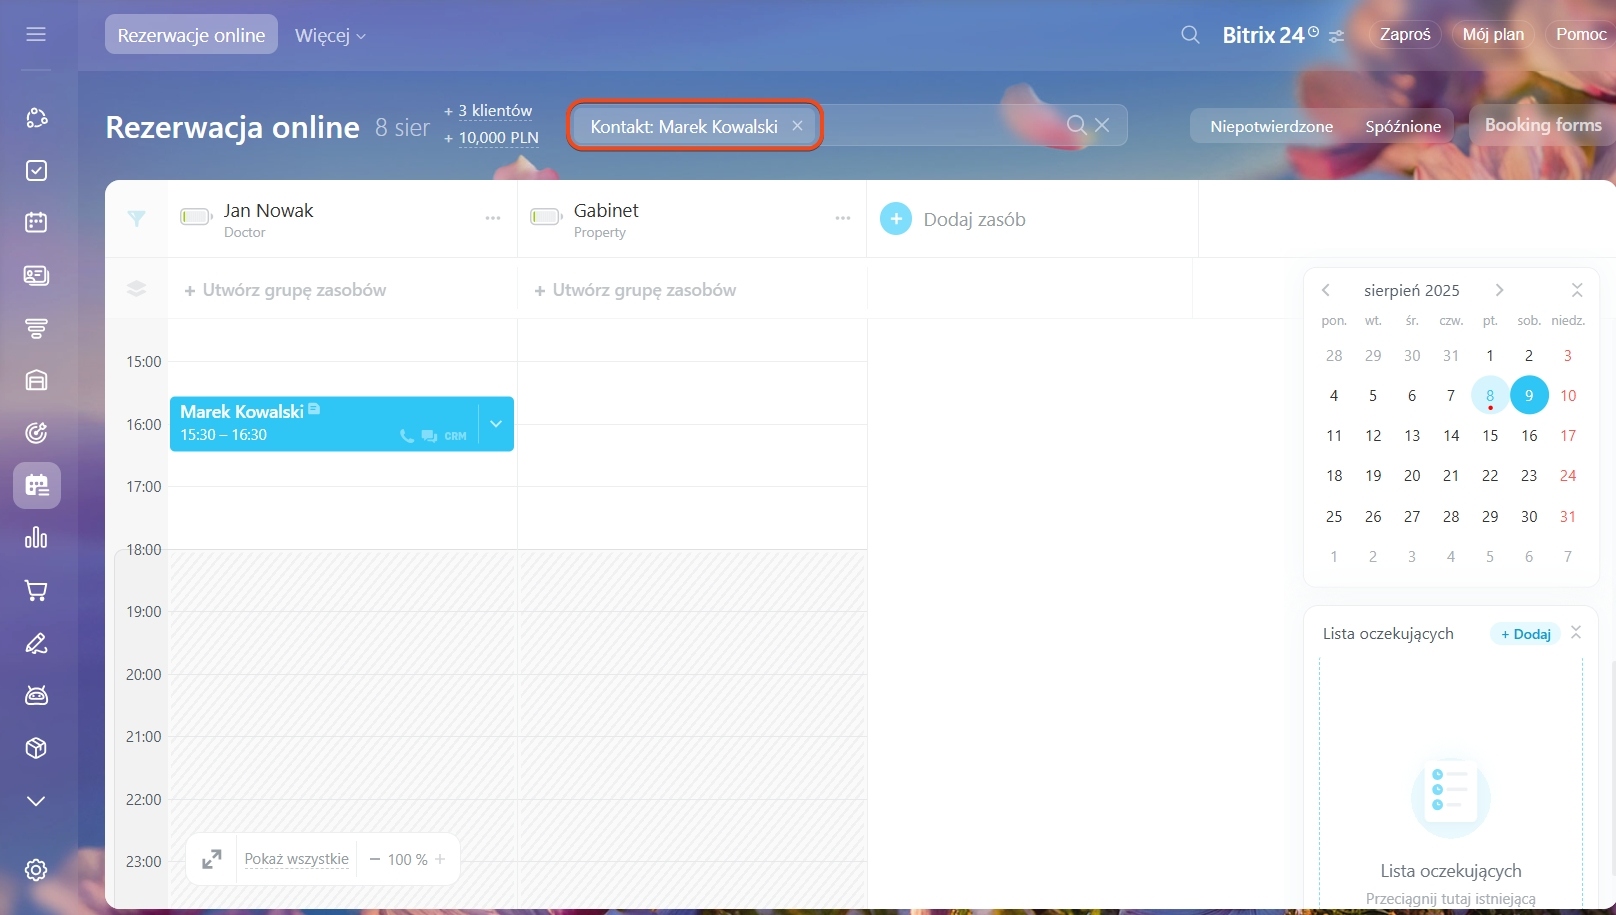This screenshot has height=915, width=1616.
Task: Open the hamburger menu in sidebar
Action: [x=36, y=35]
